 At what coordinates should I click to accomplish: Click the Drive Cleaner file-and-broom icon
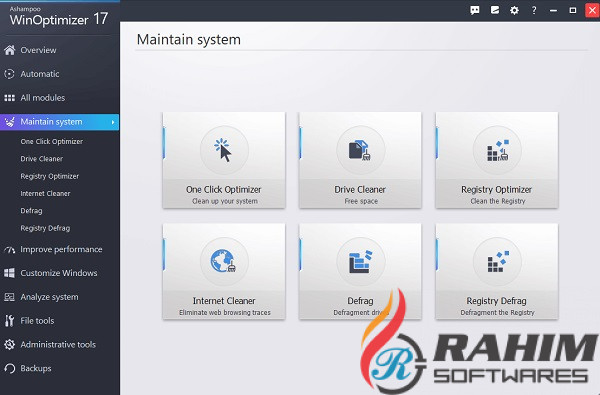pos(360,150)
